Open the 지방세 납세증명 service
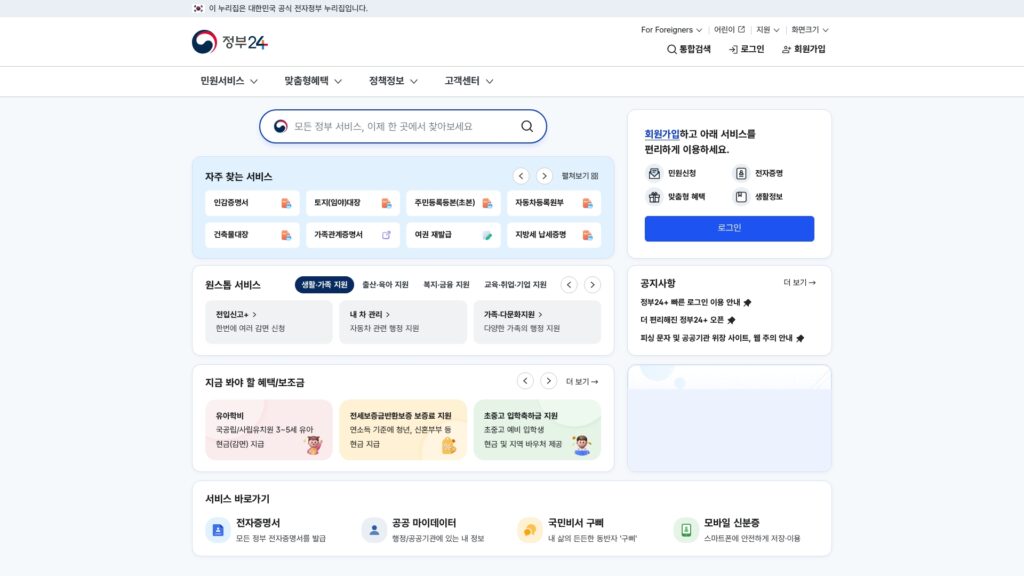The height and width of the screenshot is (576, 1024). (x=554, y=235)
